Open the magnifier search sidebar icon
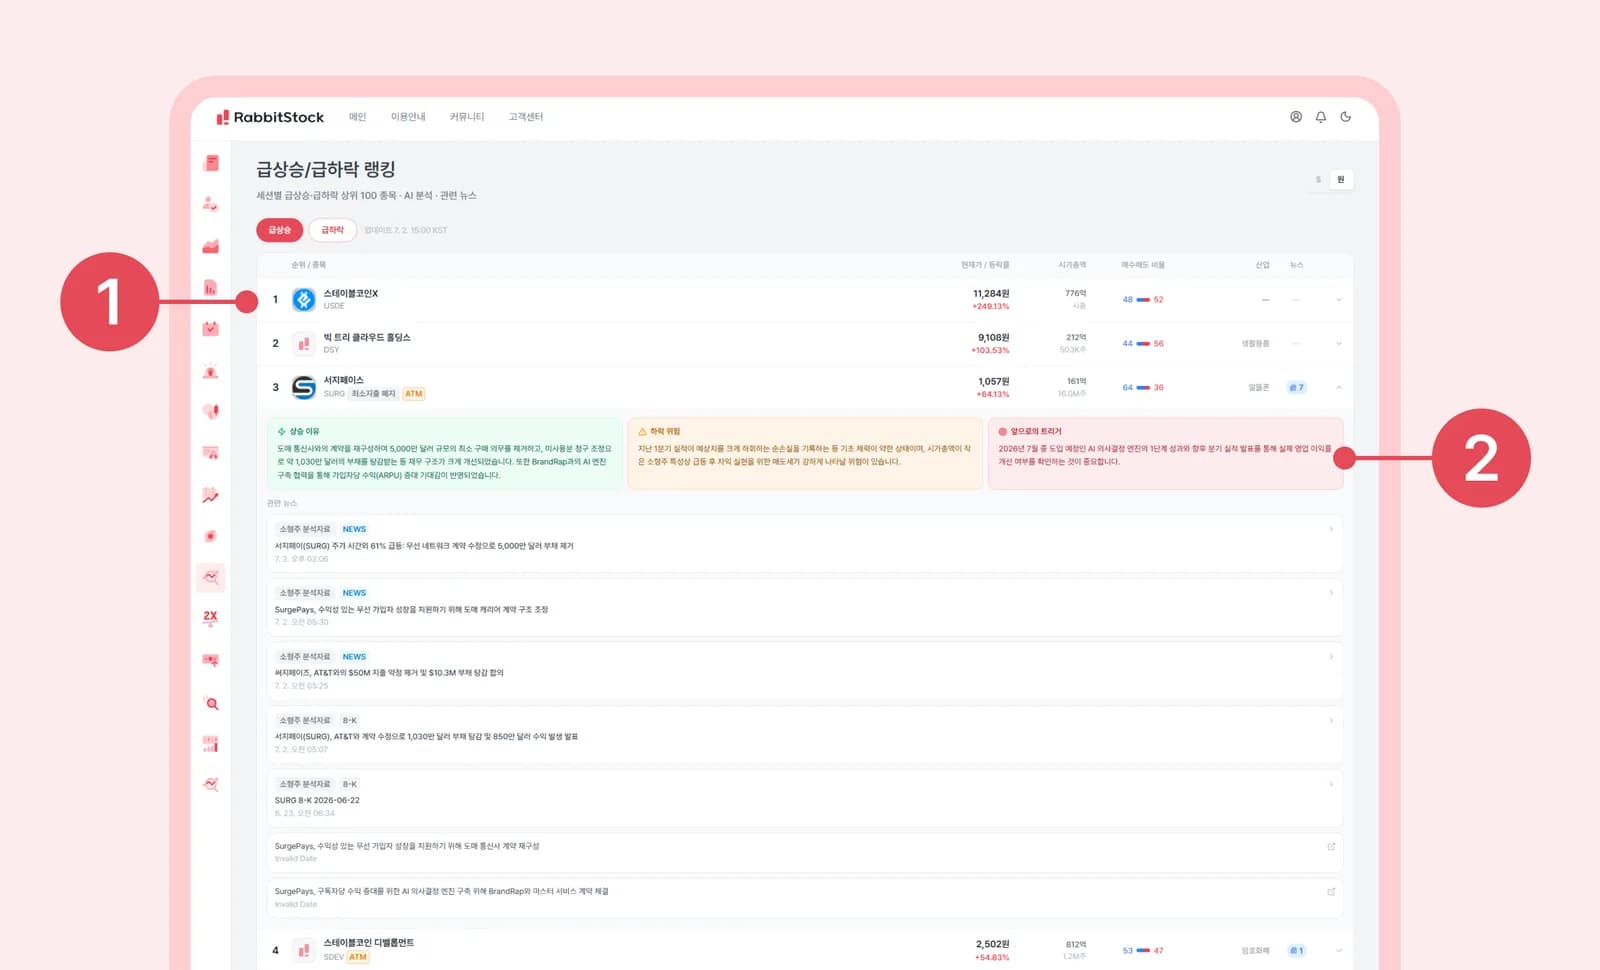This screenshot has height=970, width=1600. pyautogui.click(x=211, y=703)
